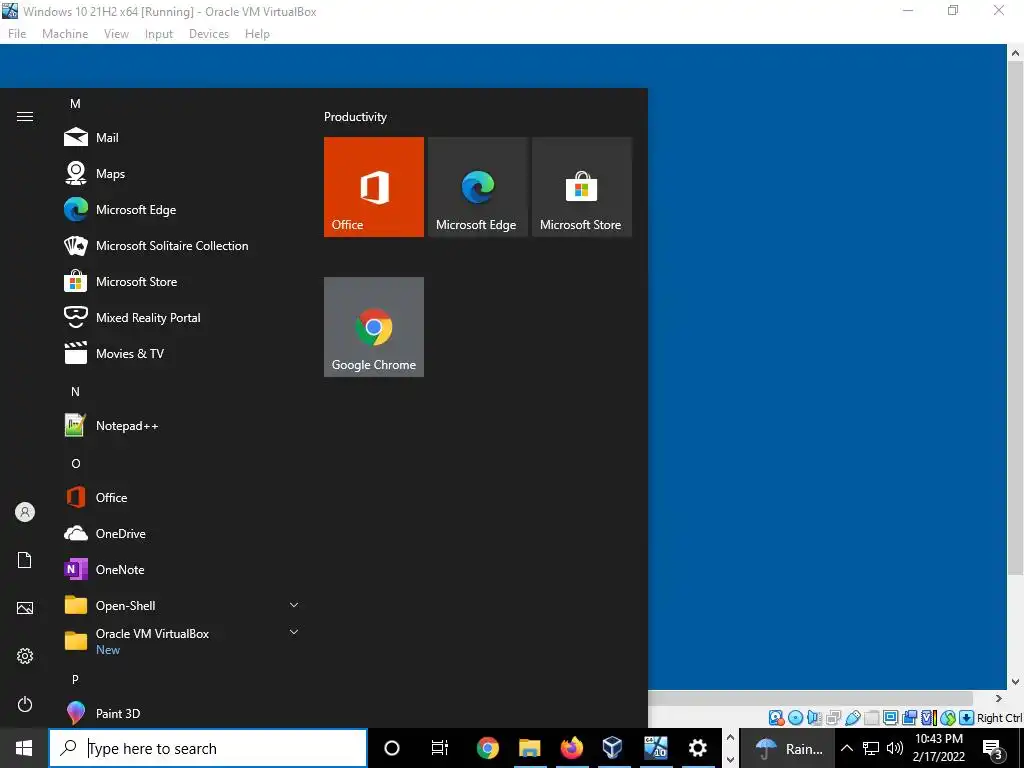Click VirtualBox USB devices indicator
This screenshot has width=1024, height=768.
[852, 718]
